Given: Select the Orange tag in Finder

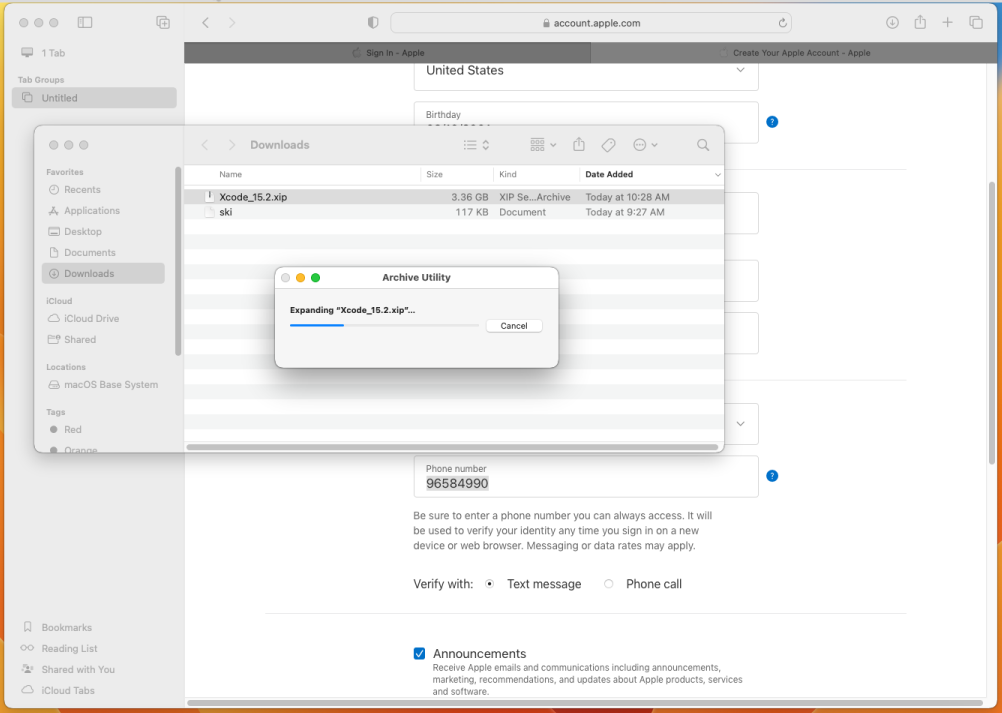Looking at the screenshot, I should point(103,448).
